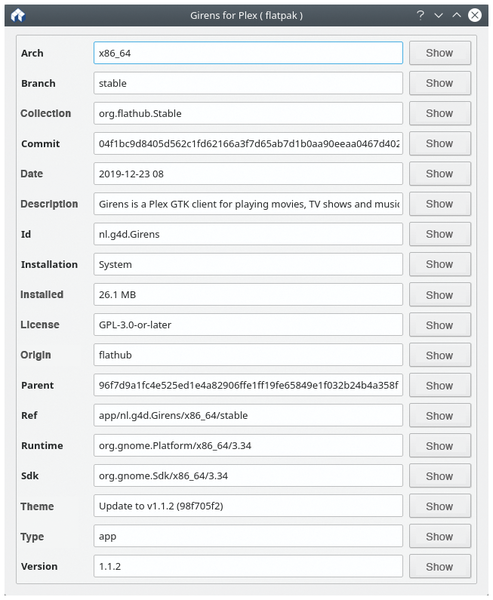Close the Girens for Plex window

click(475, 15)
